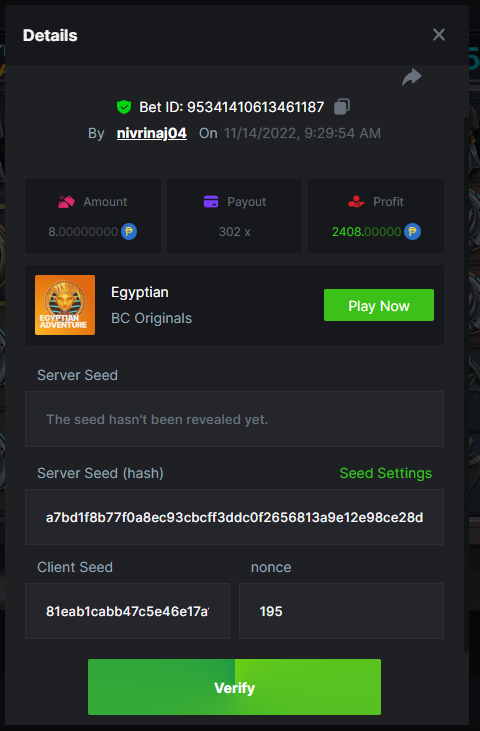
Task: Click the Play Now button
Action: (379, 305)
